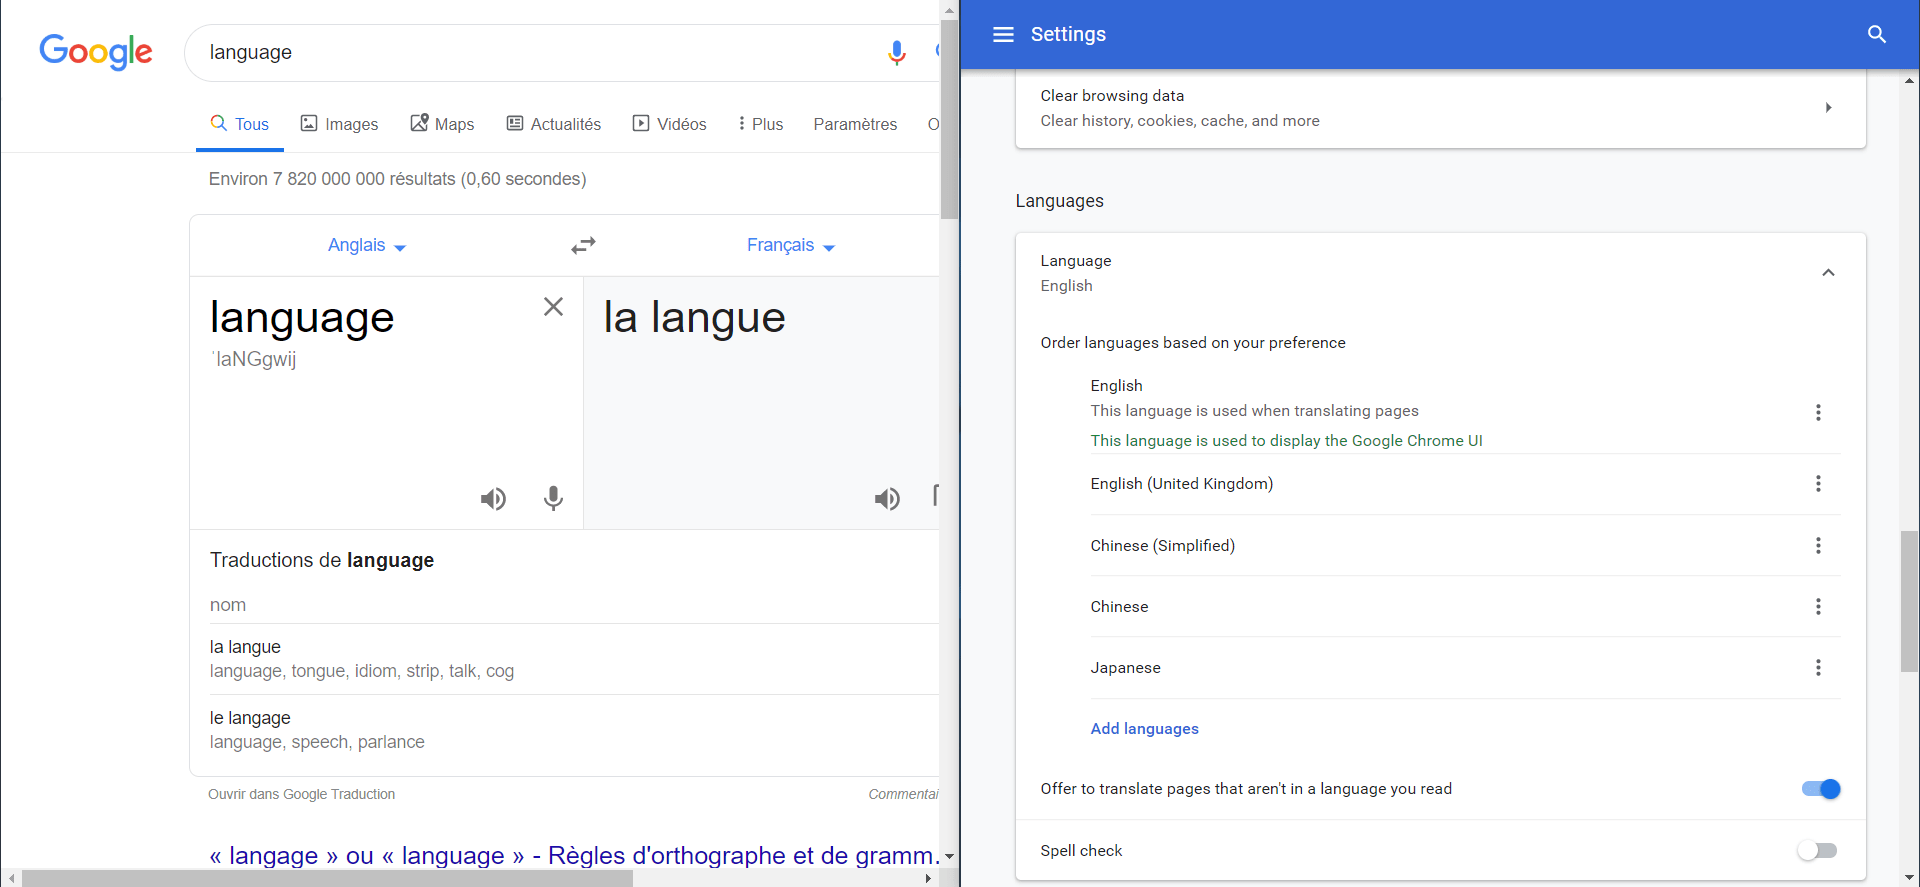The image size is (1920, 887).
Task: Click the Commentaires feedback link
Action: point(903,794)
